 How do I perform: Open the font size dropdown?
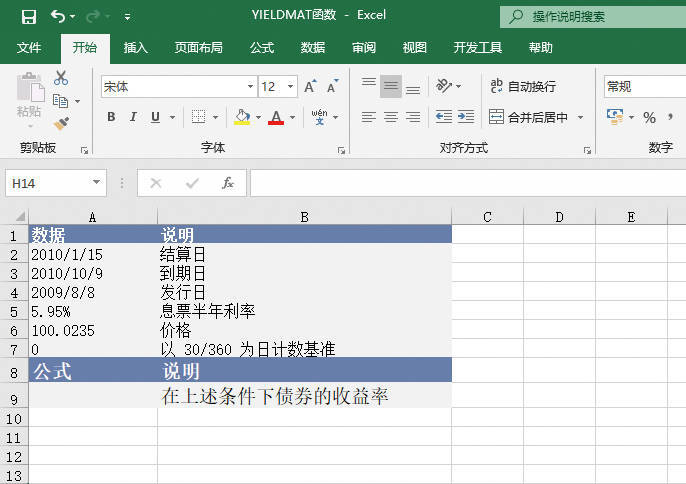[x=291, y=87]
